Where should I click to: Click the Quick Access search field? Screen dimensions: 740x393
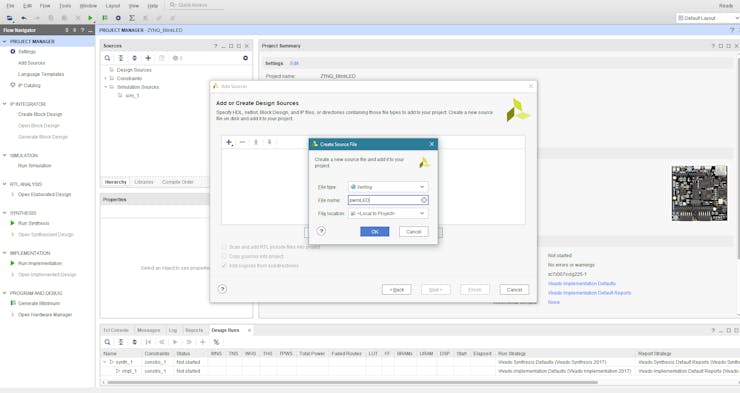point(196,5)
